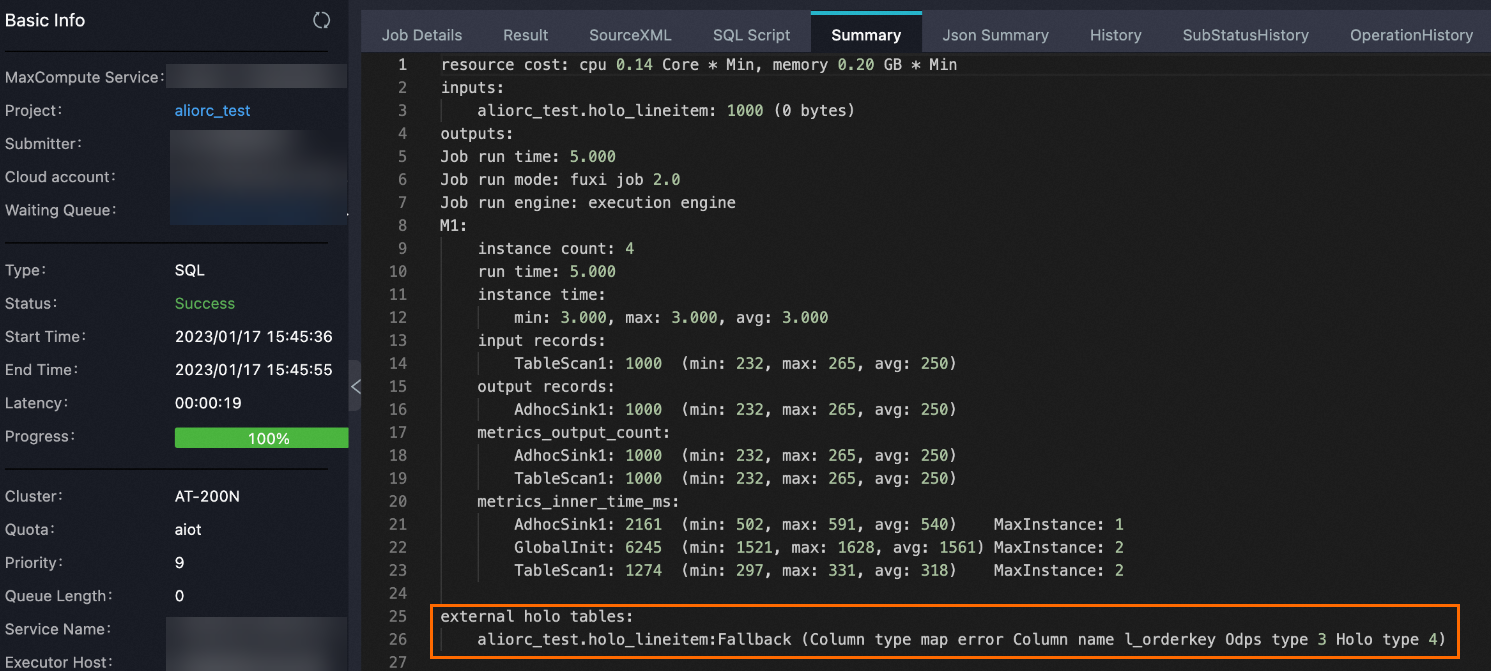The image size is (1491, 671).
Task: Select the Priority value 9
Action: [x=180, y=563]
